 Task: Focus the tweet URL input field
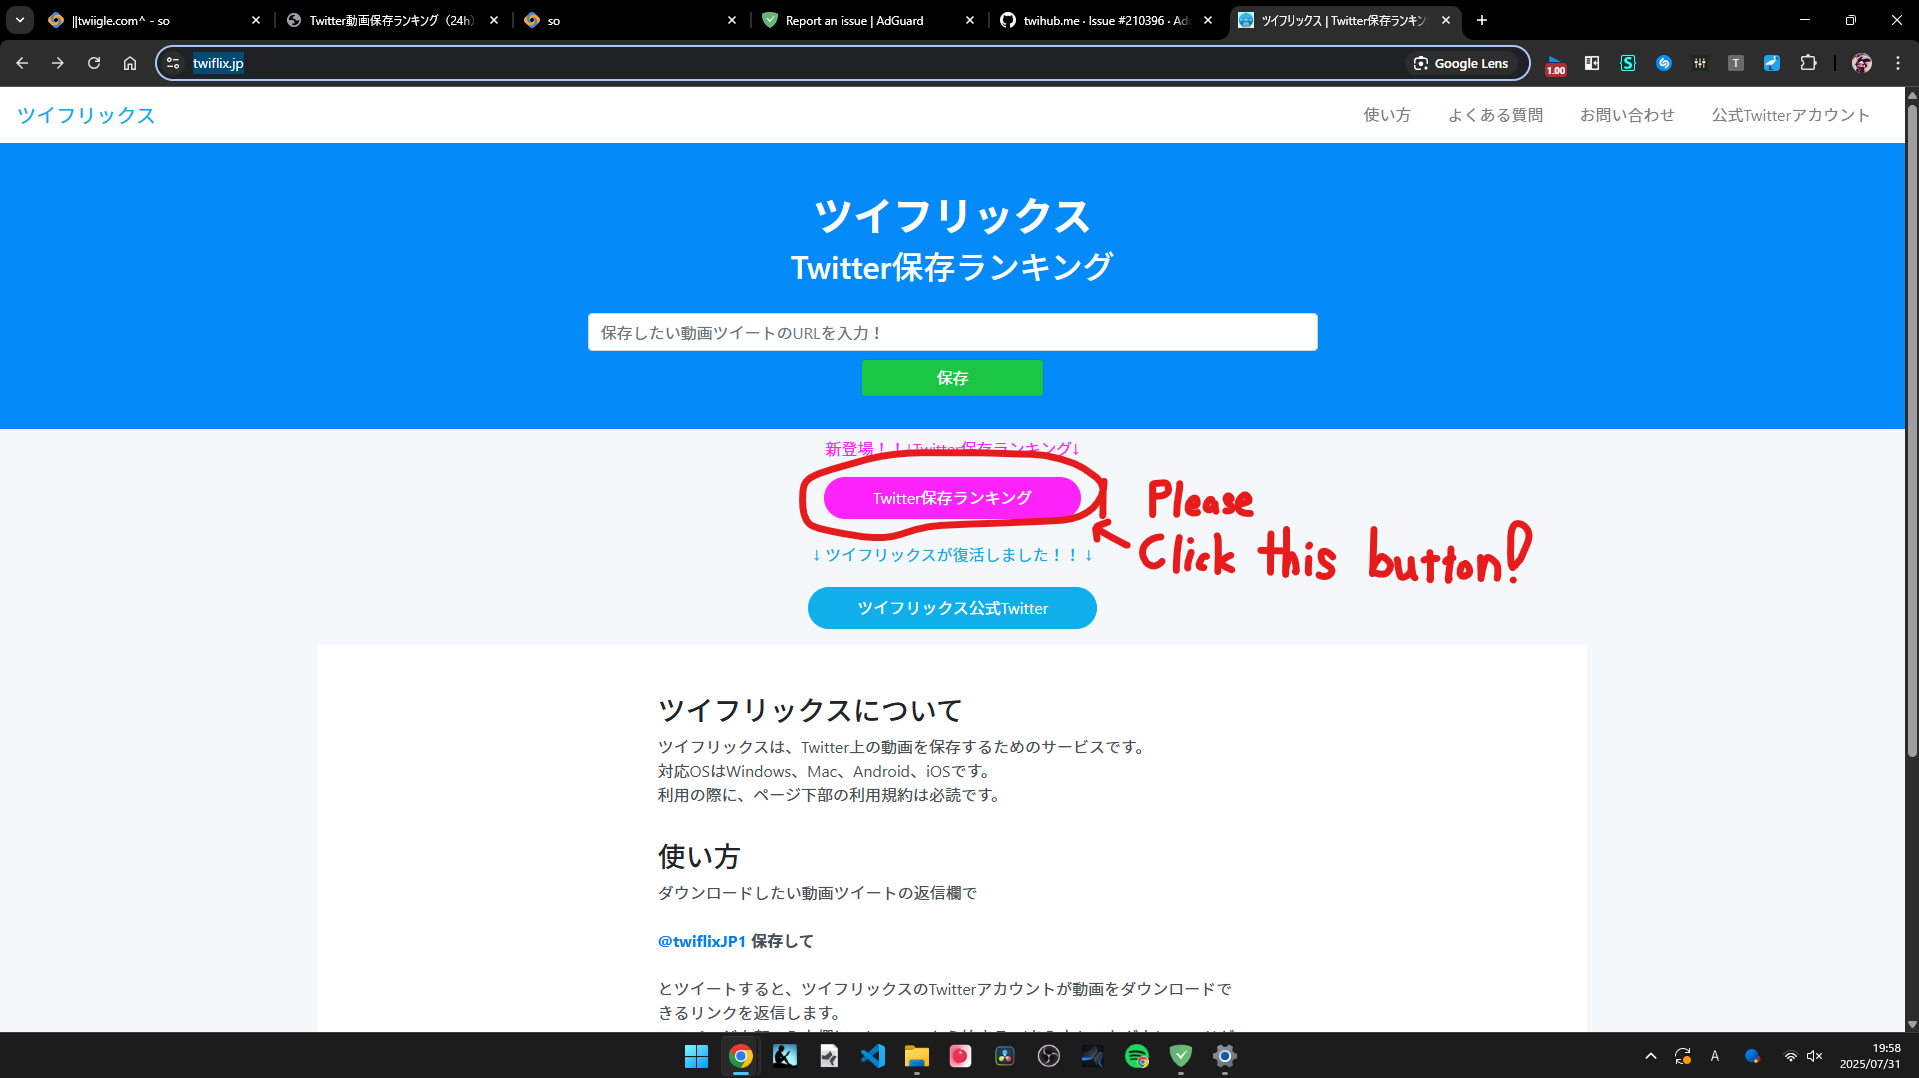pyautogui.click(x=952, y=332)
